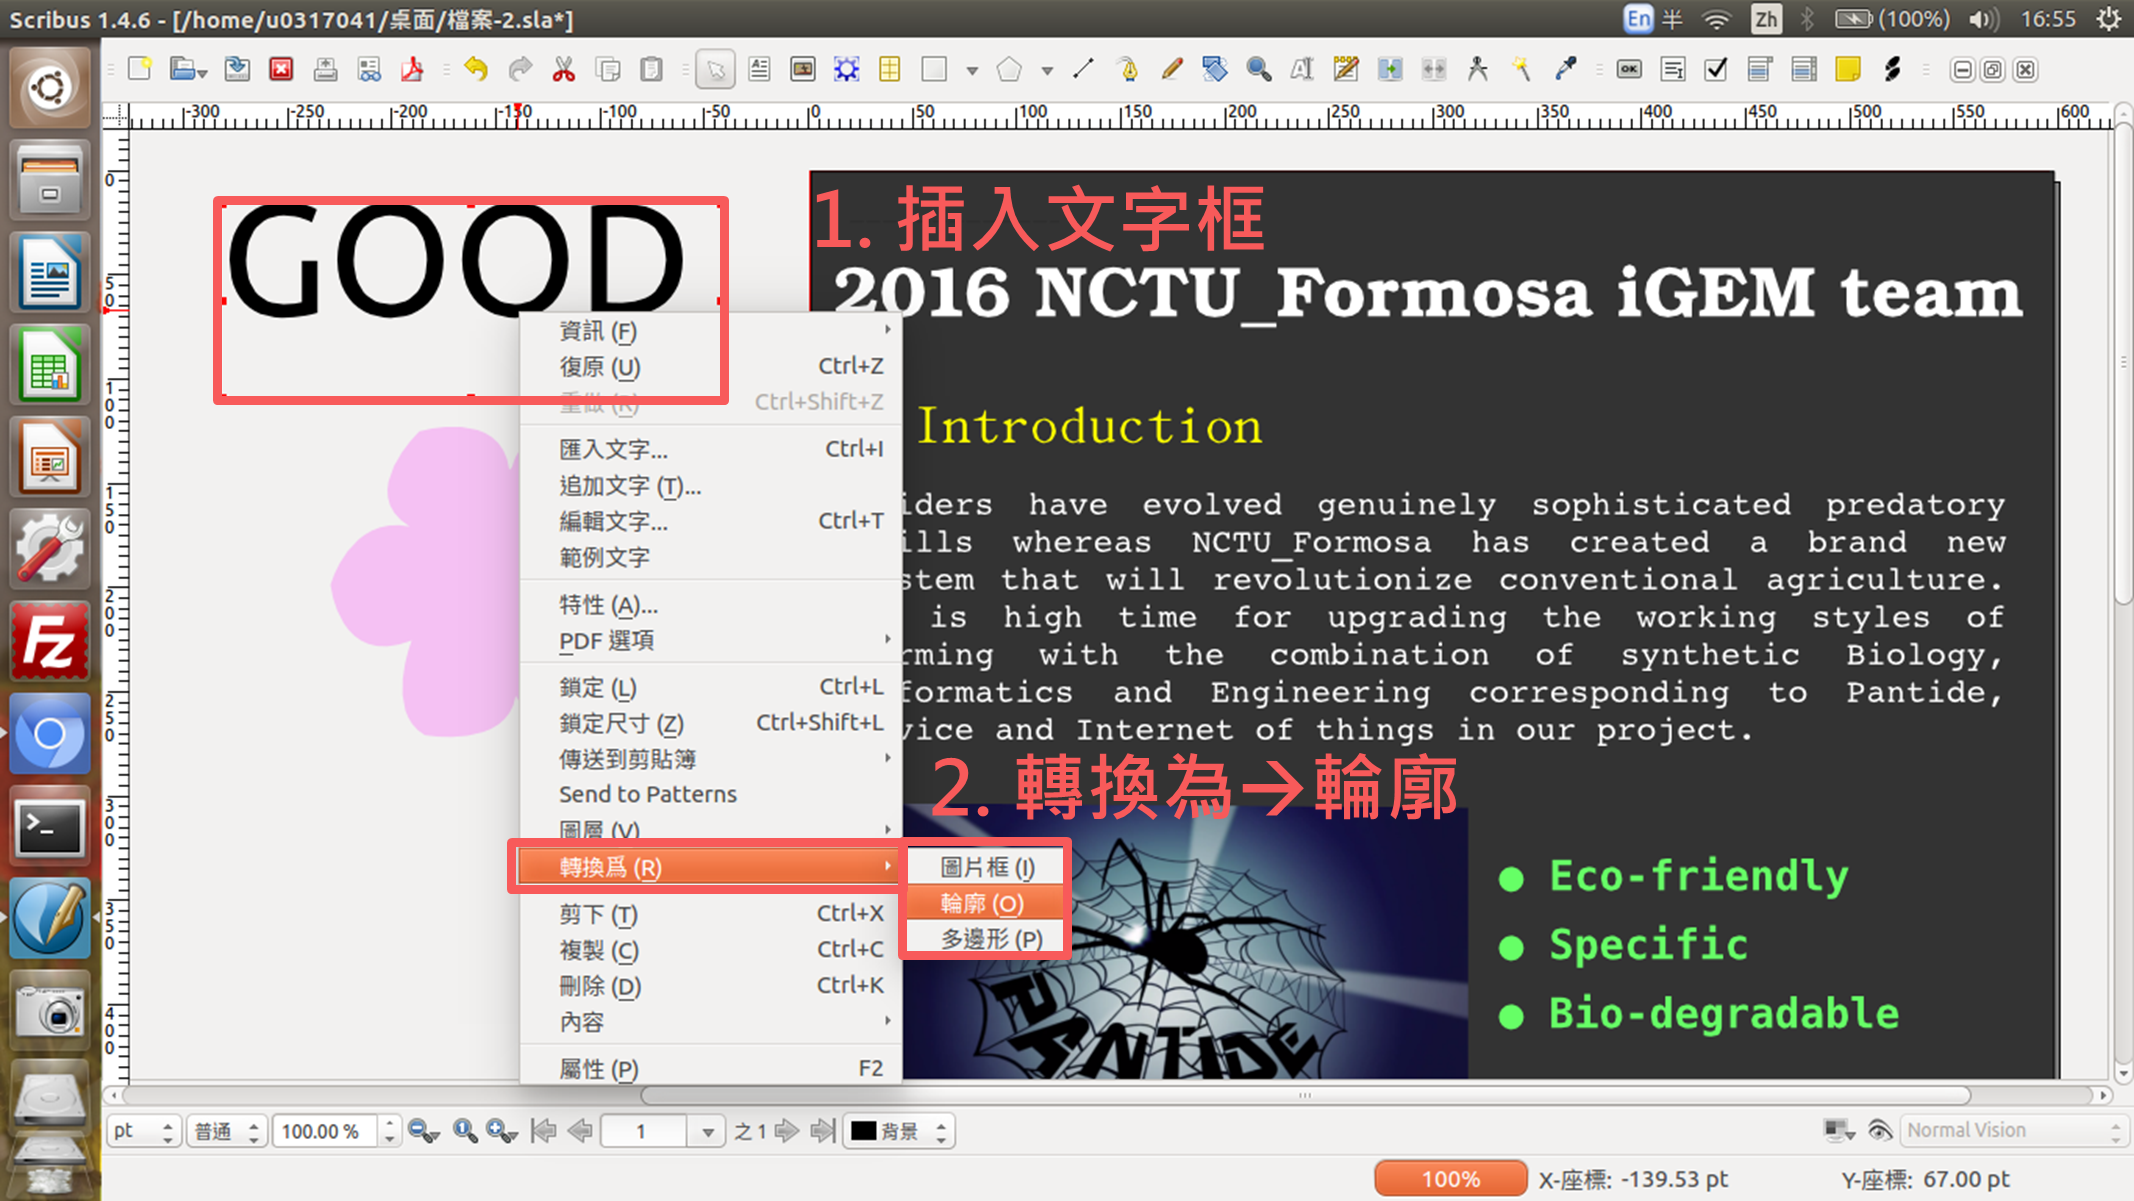Create a new document with the New icon
This screenshot has height=1201, width=2134.
click(140, 69)
